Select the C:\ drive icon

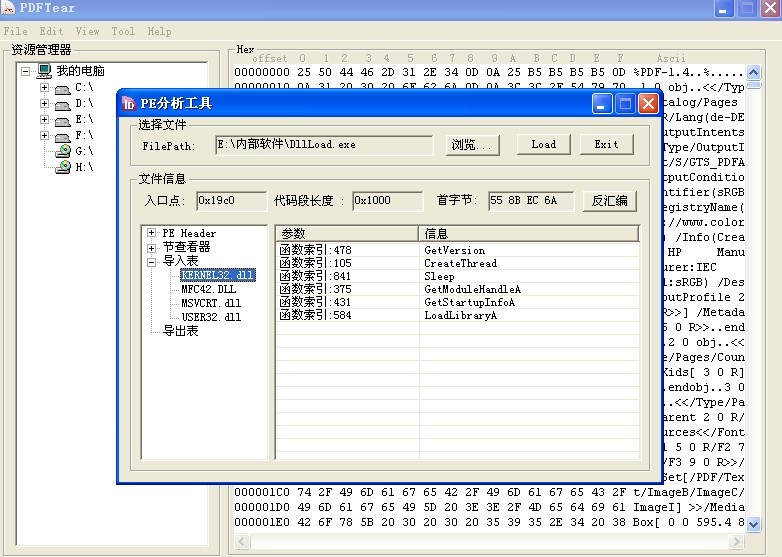[62, 88]
